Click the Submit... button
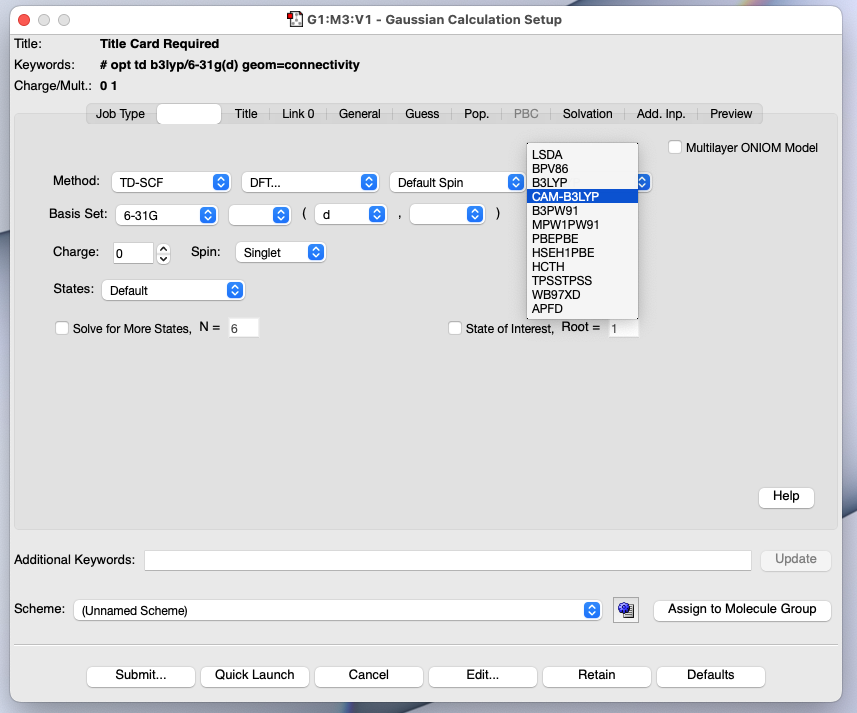857x713 pixels. pyautogui.click(x=140, y=675)
